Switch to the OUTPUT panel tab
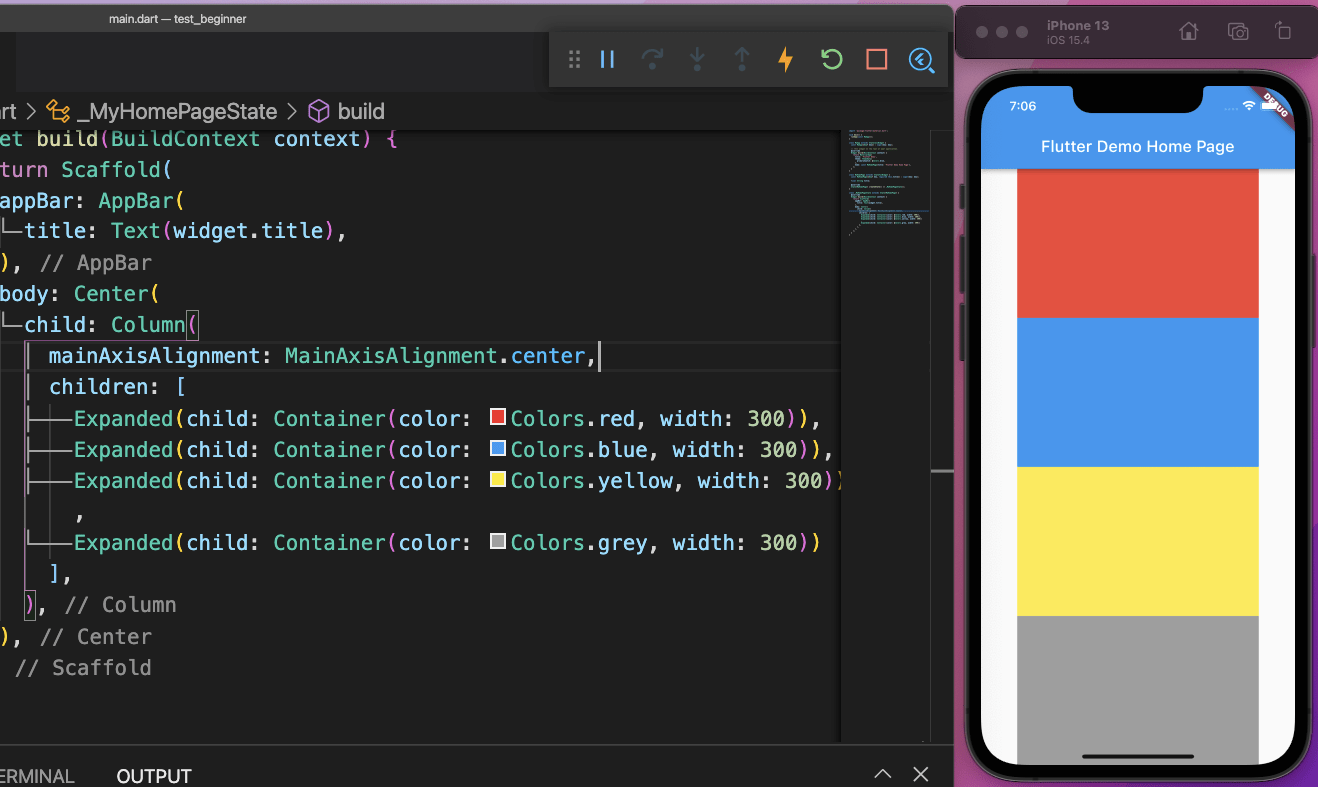1318x787 pixels. [153, 776]
